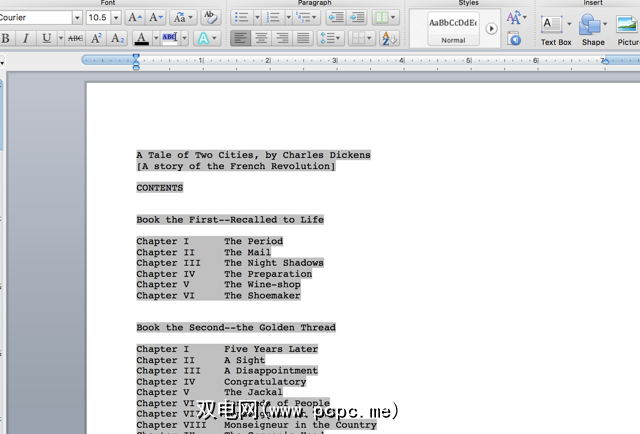Open Change Styles quick menu

click(x=516, y=18)
